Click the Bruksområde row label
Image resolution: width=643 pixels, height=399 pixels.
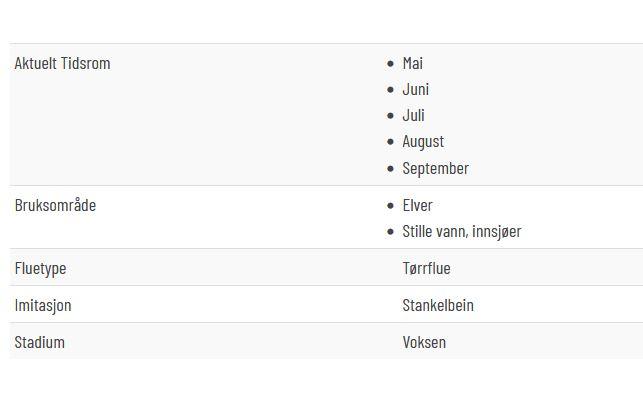pos(55,205)
